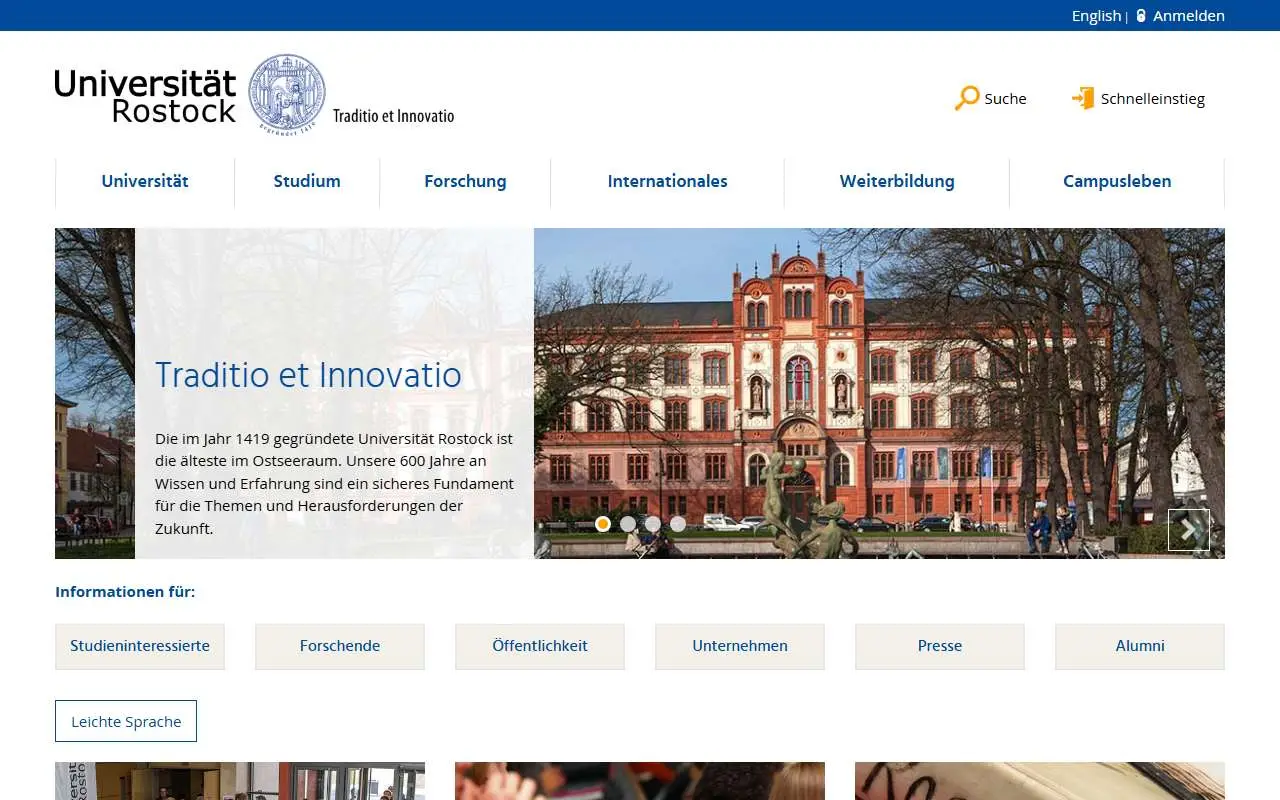Click the Öffentlichkeit button

coord(540,647)
